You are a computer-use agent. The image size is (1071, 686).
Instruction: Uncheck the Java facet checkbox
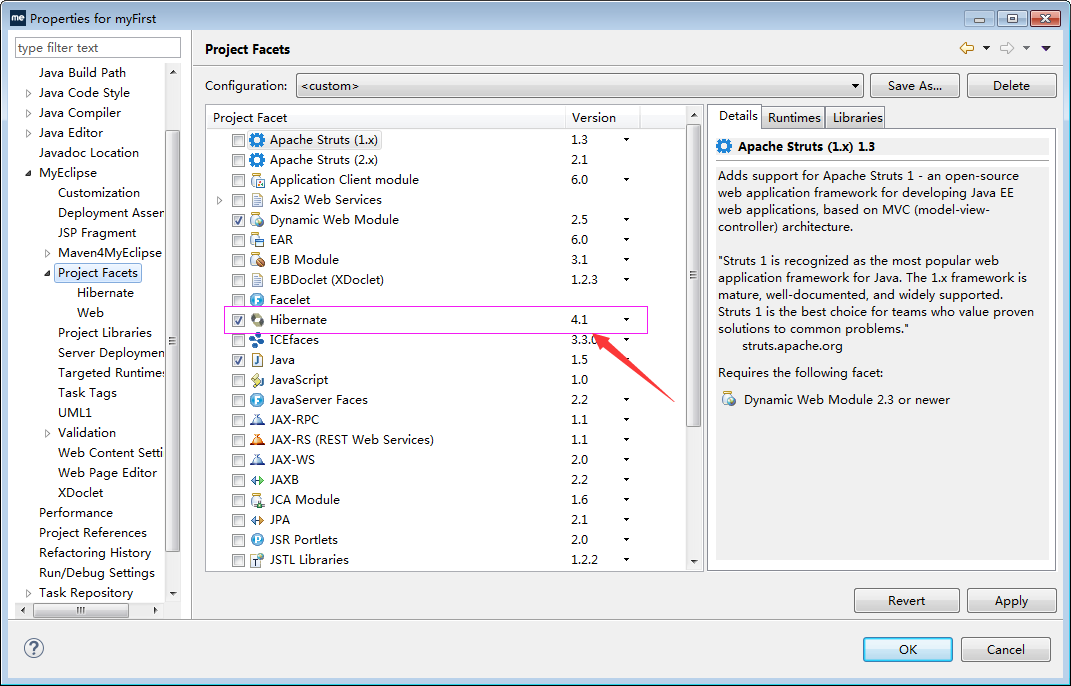tap(238, 361)
